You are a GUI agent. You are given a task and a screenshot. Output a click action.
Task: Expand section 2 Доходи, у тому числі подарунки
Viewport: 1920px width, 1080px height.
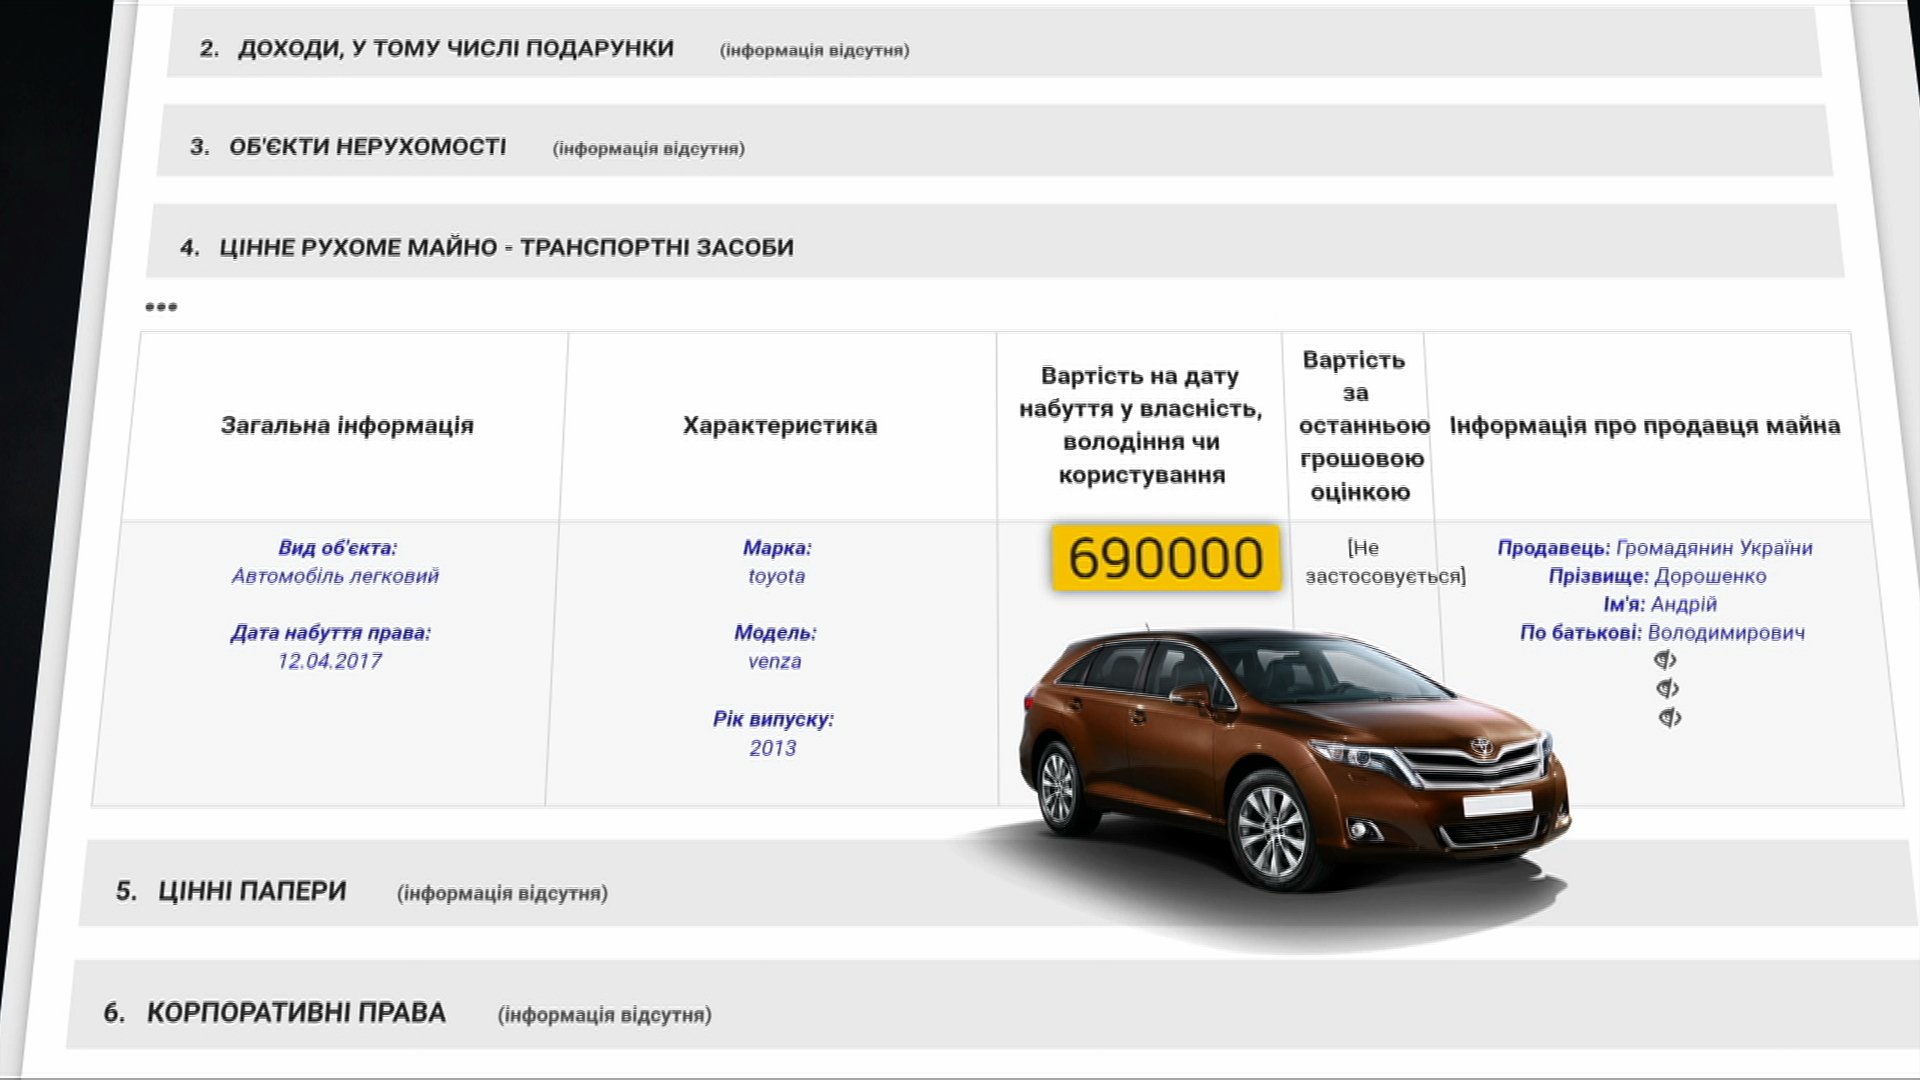[456, 49]
